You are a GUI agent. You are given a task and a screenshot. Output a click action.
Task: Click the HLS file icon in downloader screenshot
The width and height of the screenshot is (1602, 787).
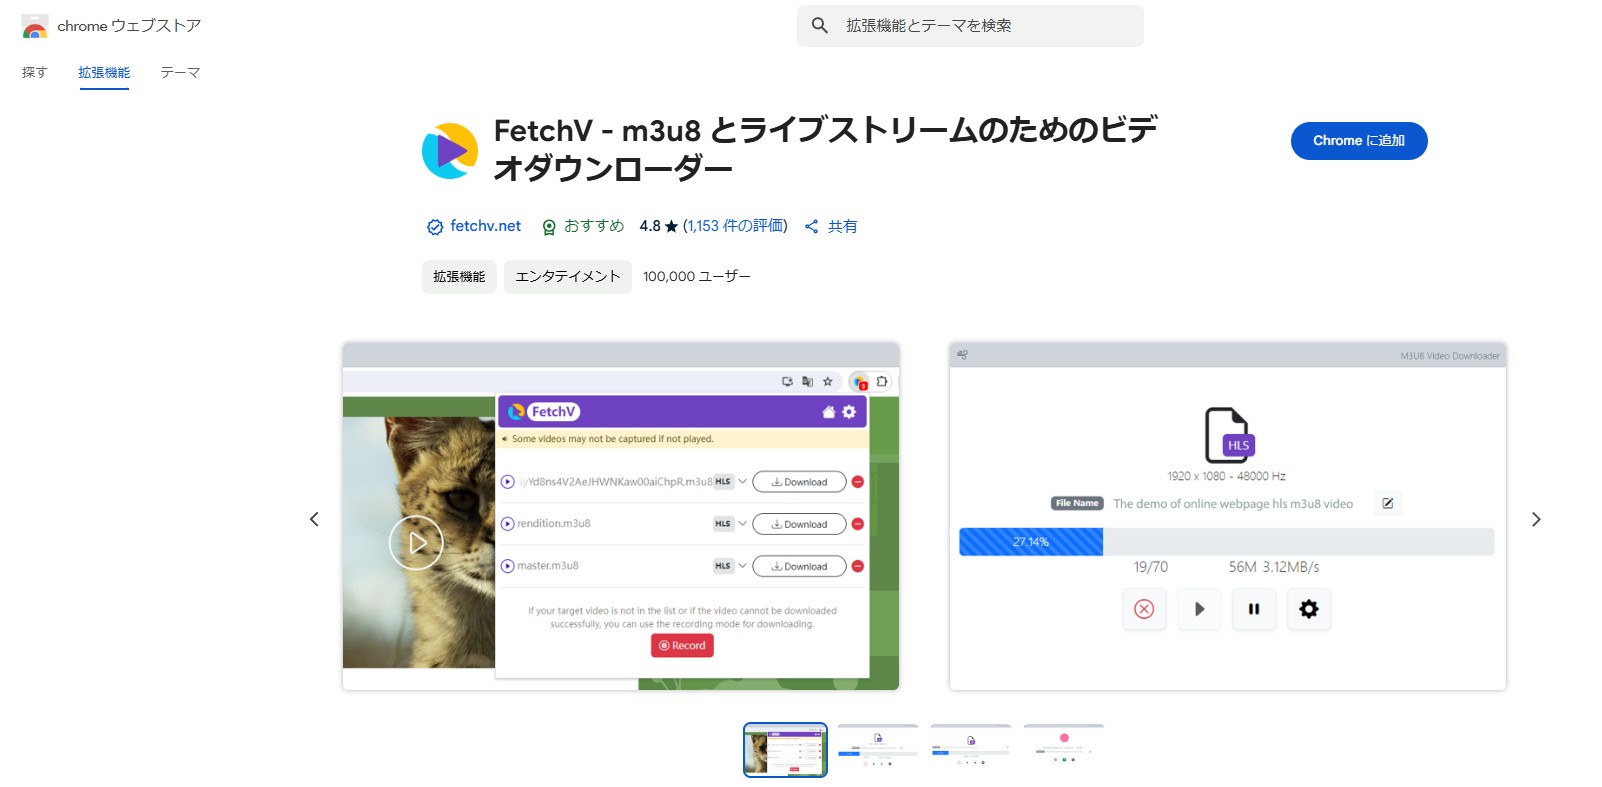coord(1229,435)
